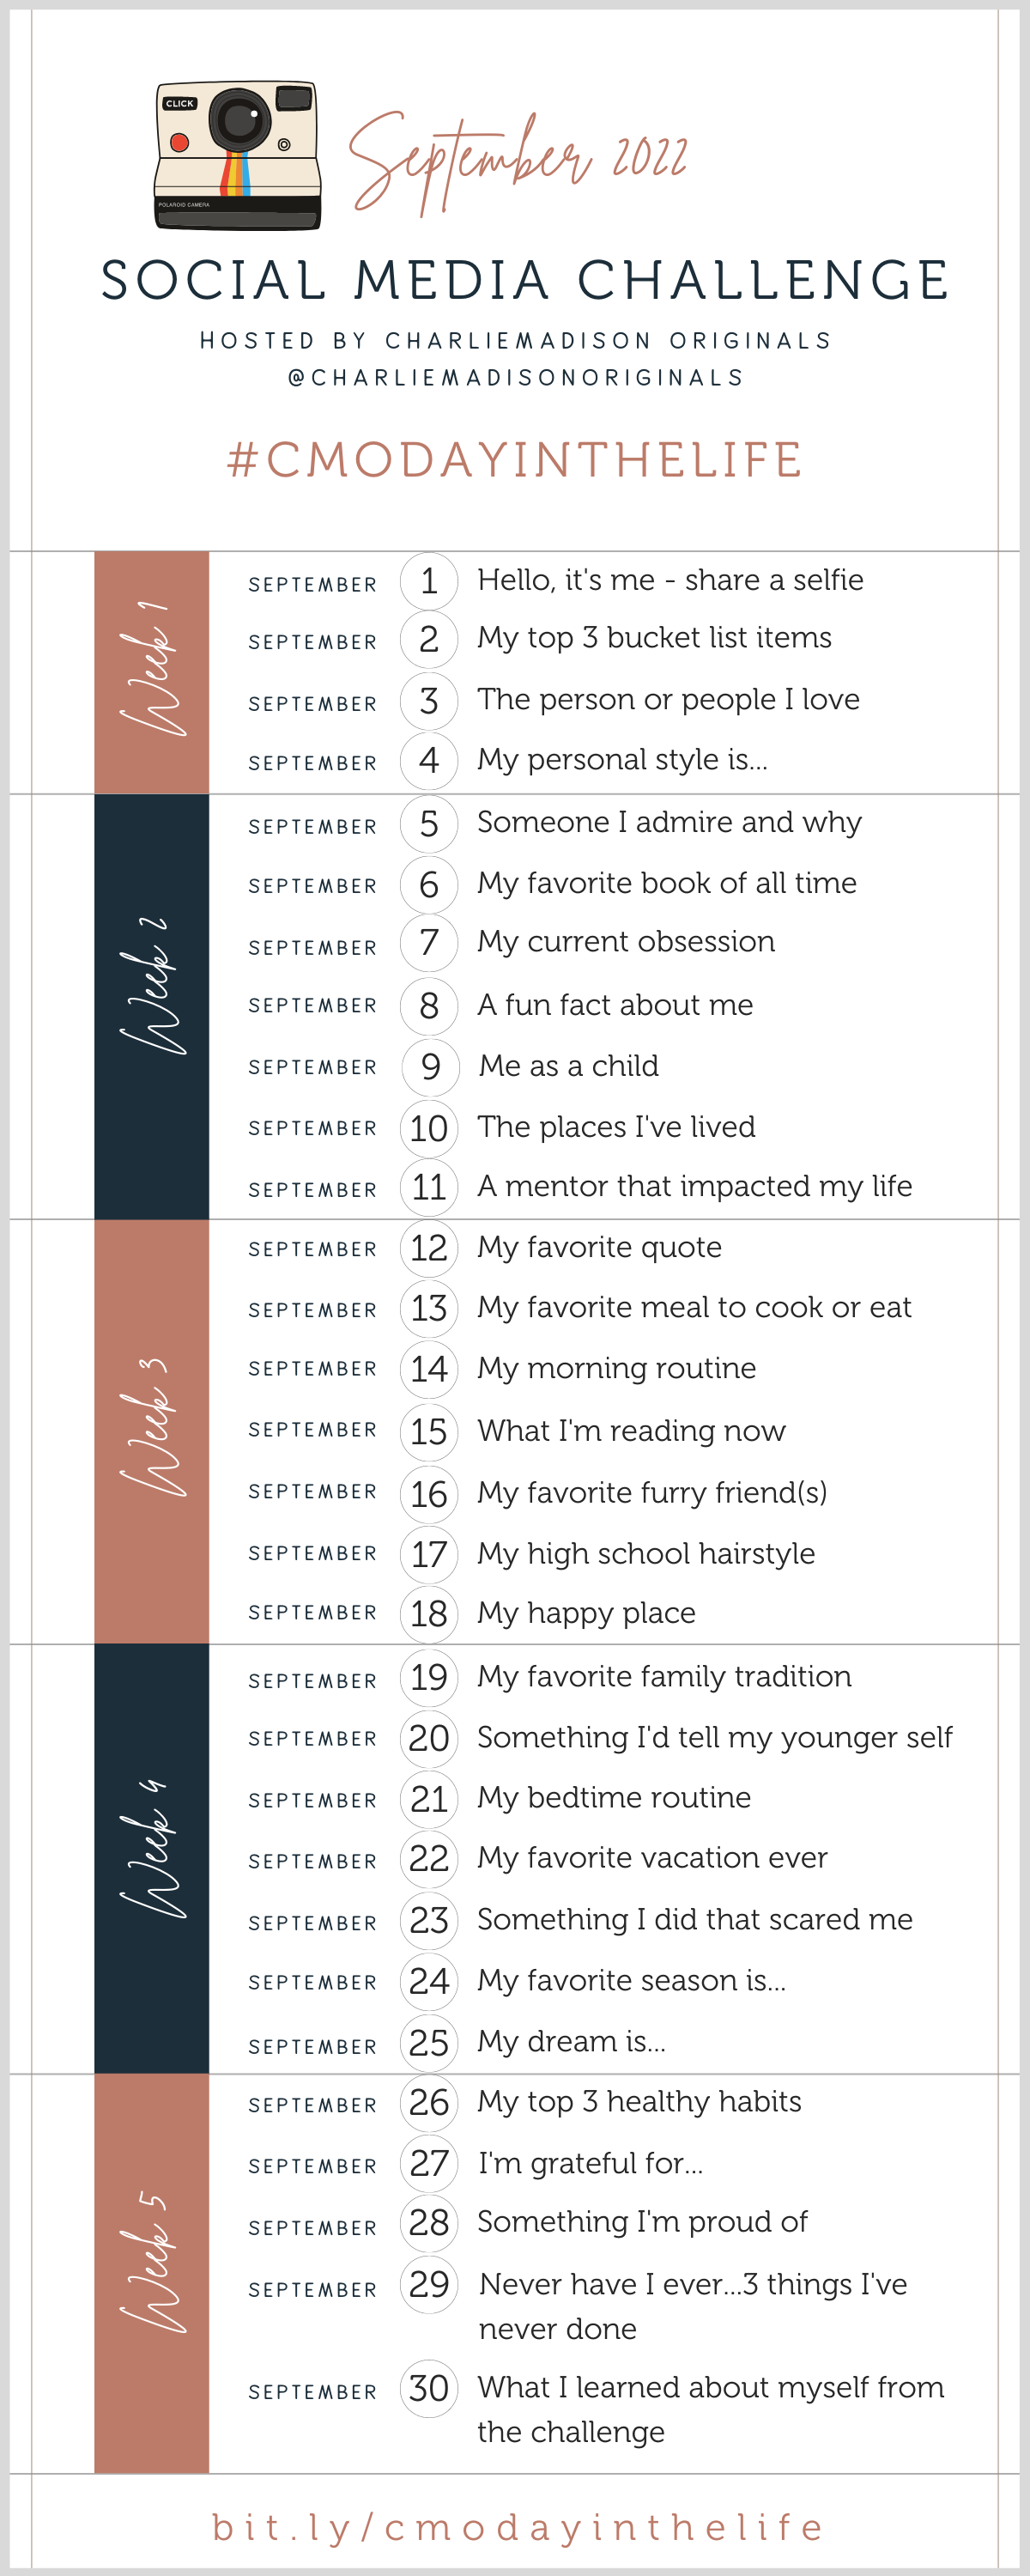Click the circled number 16 badge
This screenshot has height=2576, width=1030.
tap(429, 1494)
